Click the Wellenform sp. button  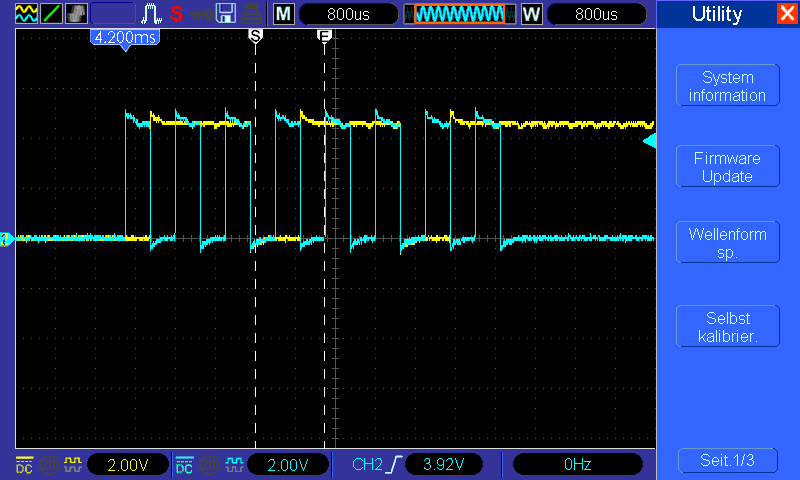click(728, 243)
